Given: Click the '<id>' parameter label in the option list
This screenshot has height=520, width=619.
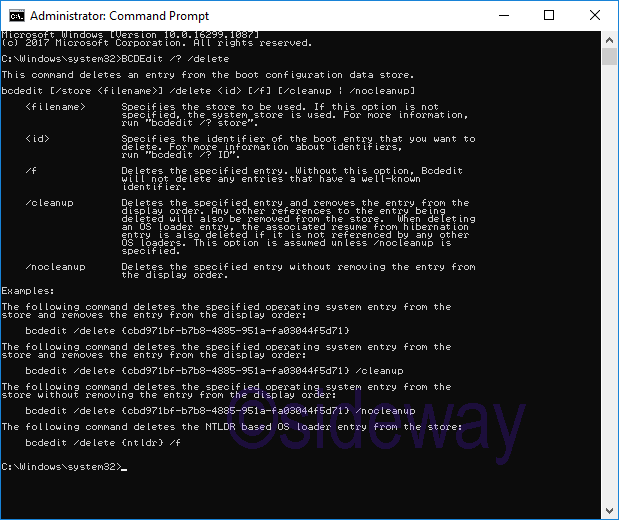Looking at the screenshot, I should (x=38, y=139).
